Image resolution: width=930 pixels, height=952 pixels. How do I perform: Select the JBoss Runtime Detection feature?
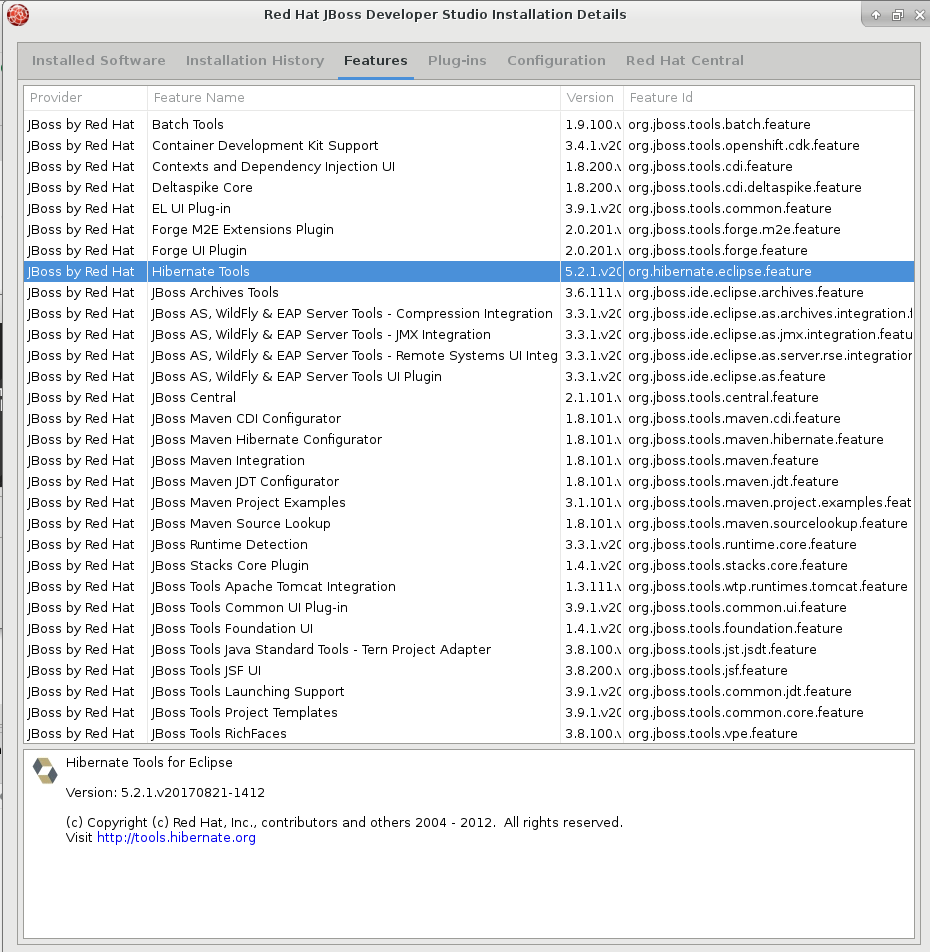pyautogui.click(x=469, y=545)
